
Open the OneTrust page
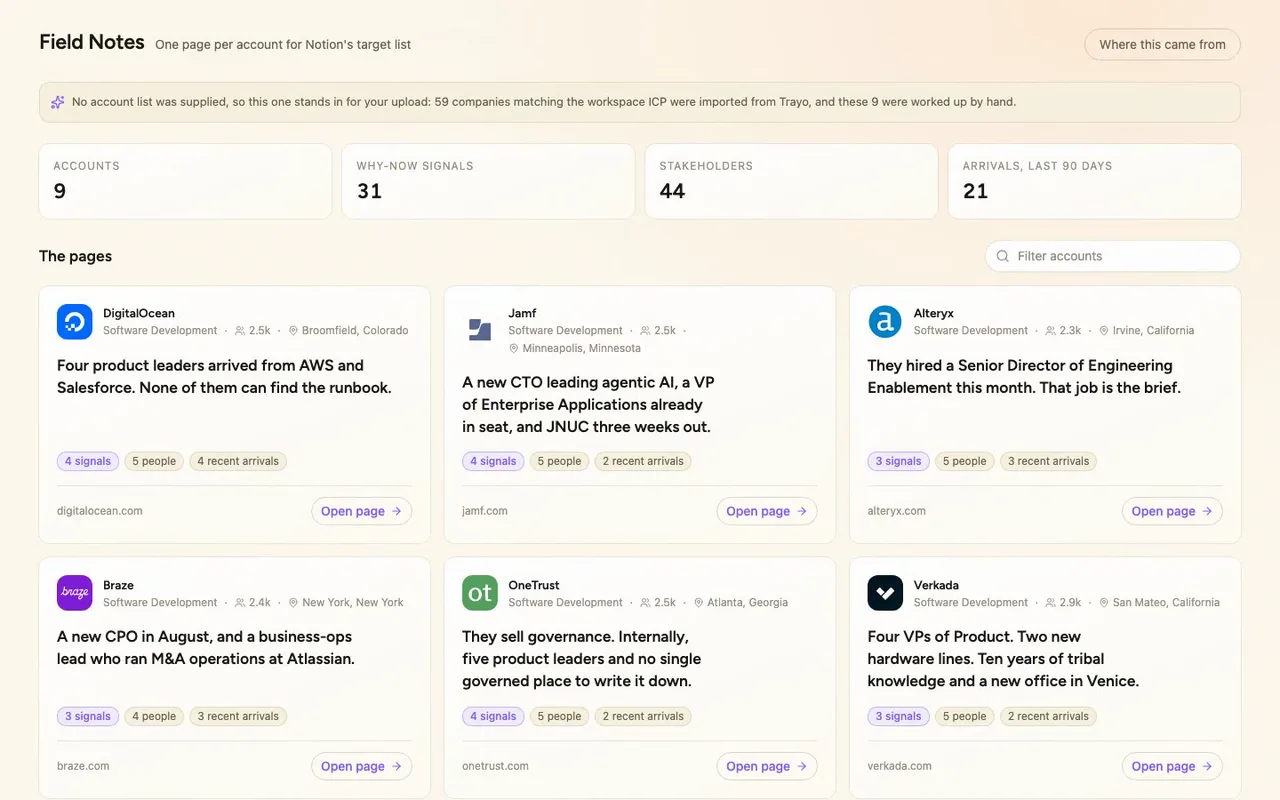[x=767, y=766]
